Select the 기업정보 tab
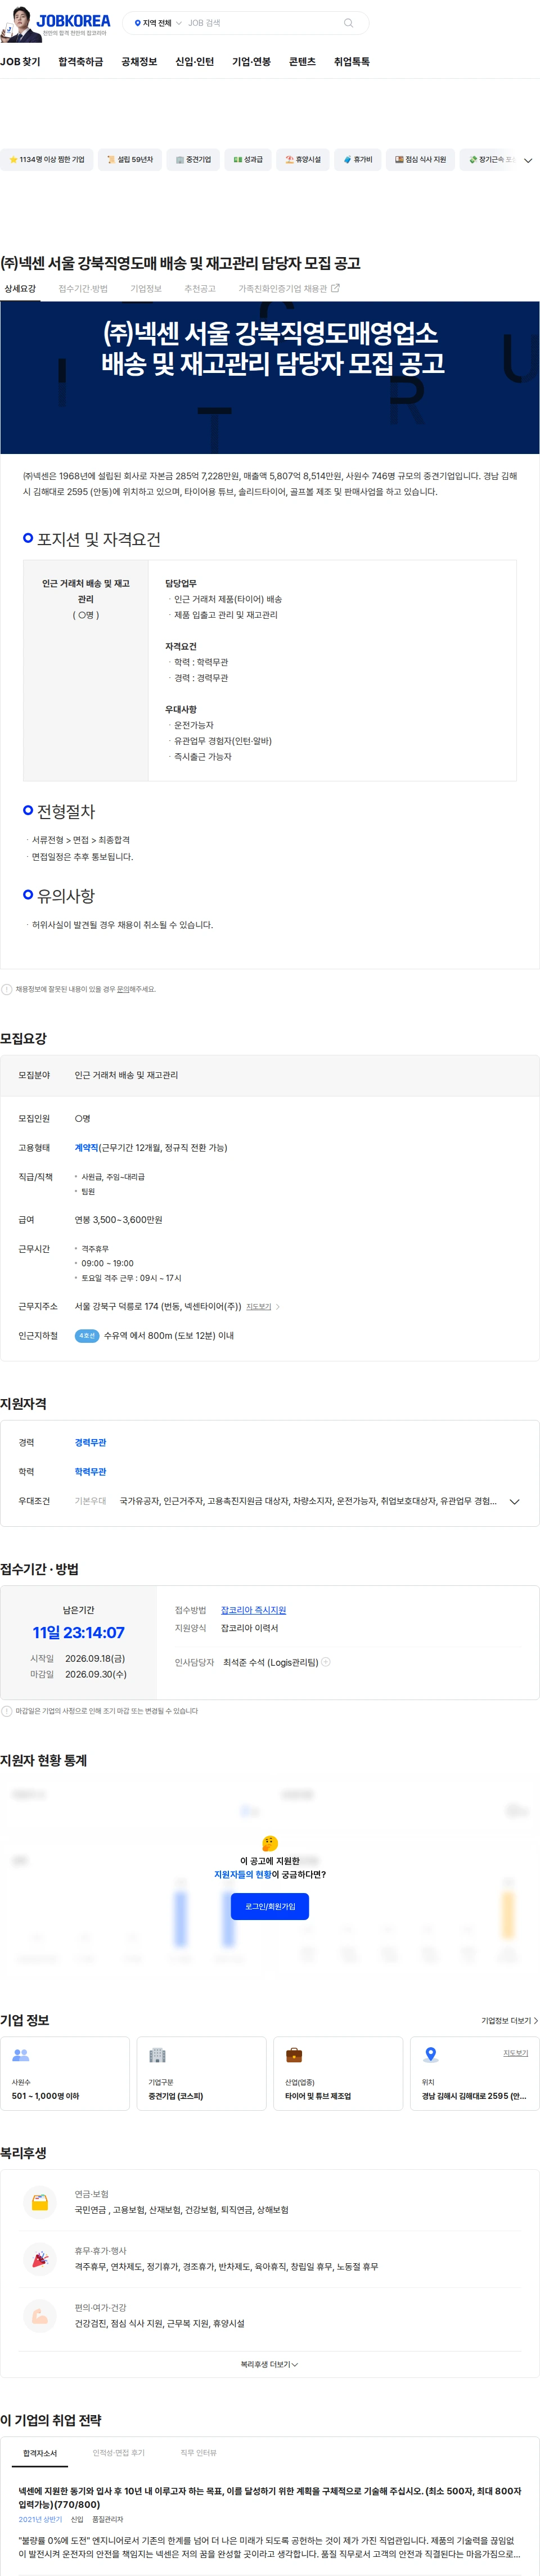This screenshot has height=2576, width=540. 146,289
